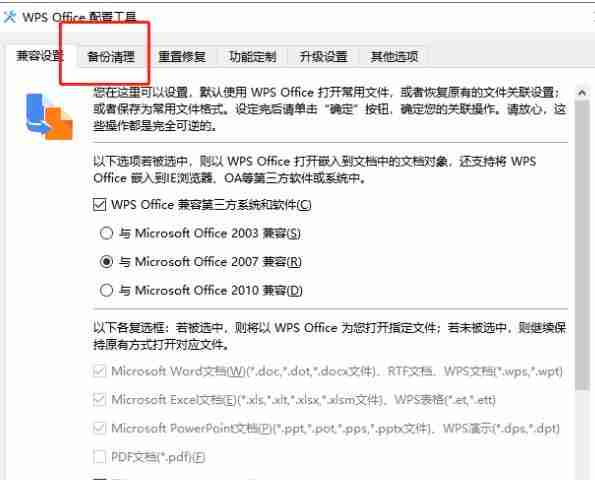Click the WPS configuration tool title icon
This screenshot has width=595, height=480.
10,16
